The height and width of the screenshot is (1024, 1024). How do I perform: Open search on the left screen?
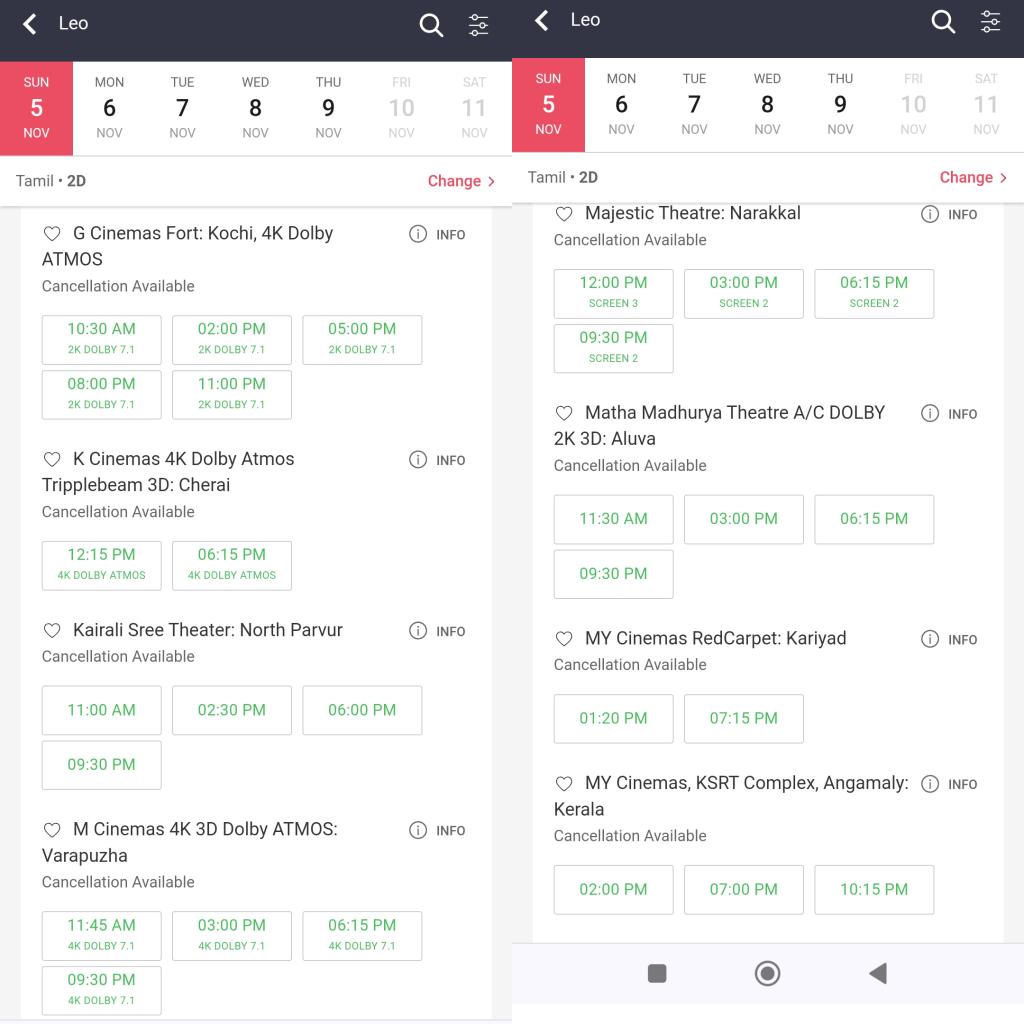(x=431, y=25)
